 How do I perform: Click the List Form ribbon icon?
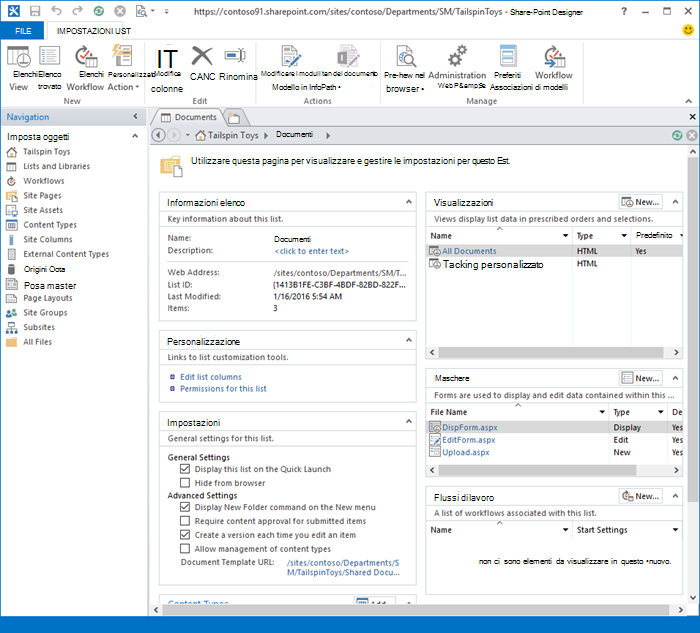pyautogui.click(x=49, y=56)
